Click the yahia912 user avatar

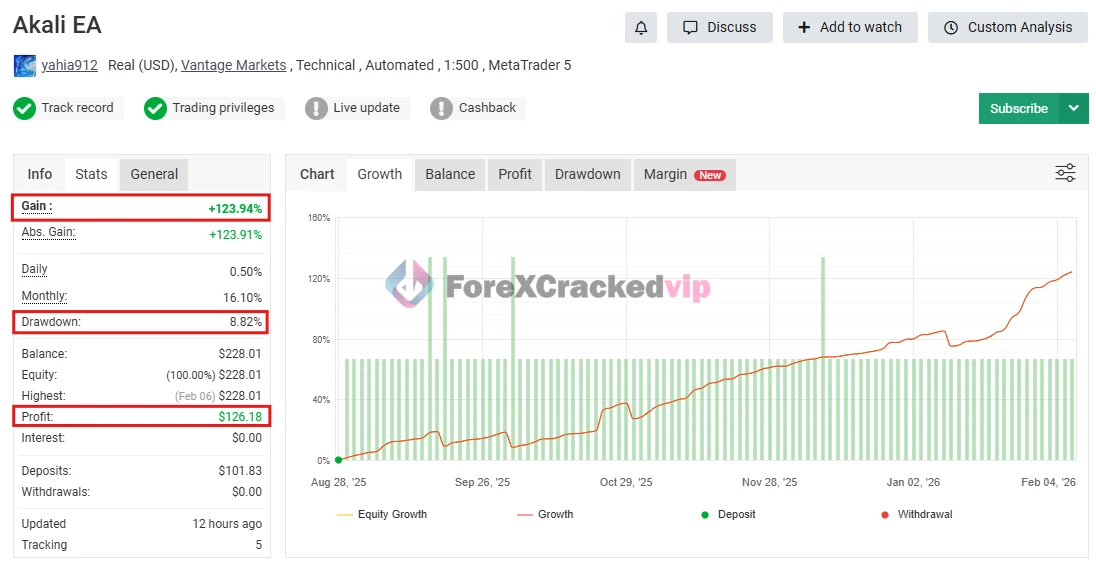[25, 66]
